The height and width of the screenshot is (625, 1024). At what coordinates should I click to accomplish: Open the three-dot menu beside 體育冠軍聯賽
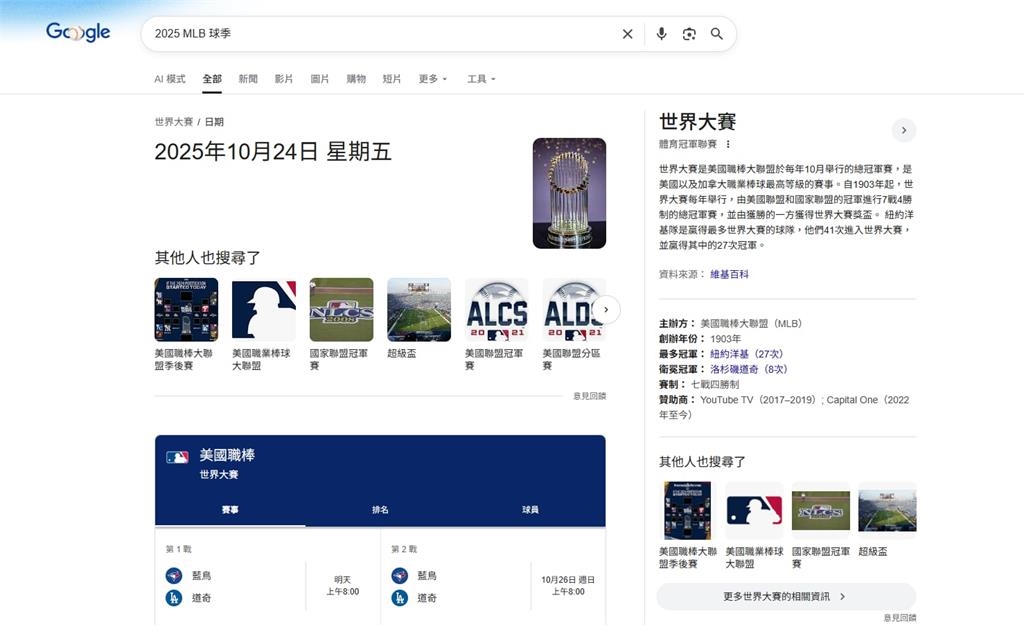(727, 144)
